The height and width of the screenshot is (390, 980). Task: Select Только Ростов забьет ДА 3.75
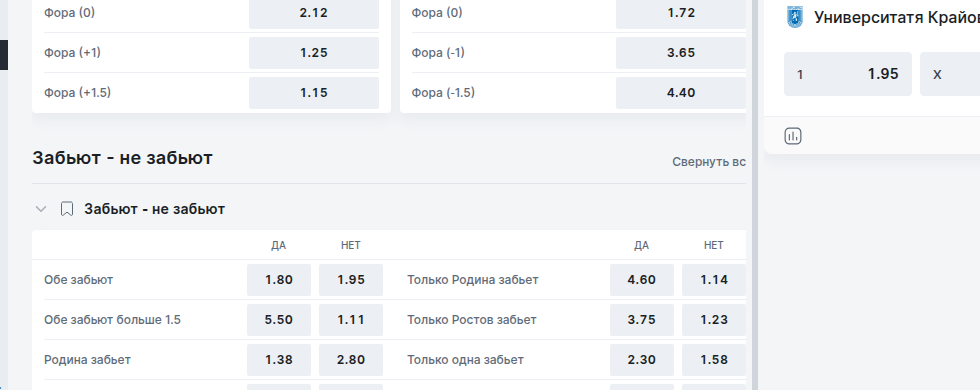point(642,320)
